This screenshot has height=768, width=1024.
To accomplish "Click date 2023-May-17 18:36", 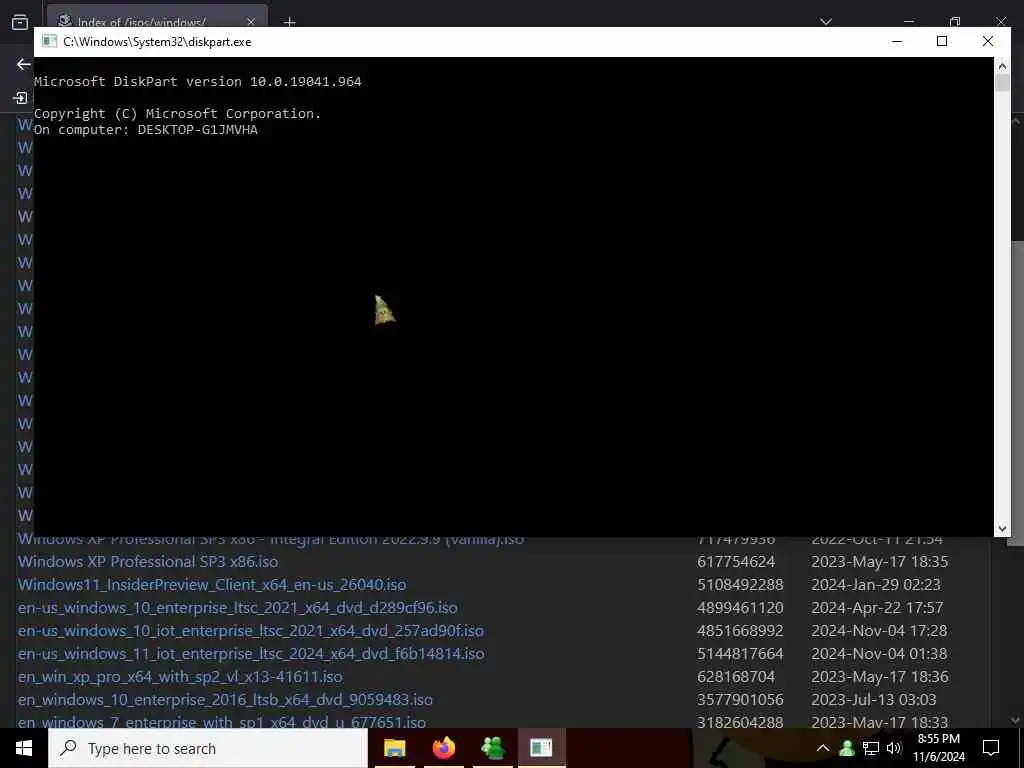I will [x=879, y=677].
